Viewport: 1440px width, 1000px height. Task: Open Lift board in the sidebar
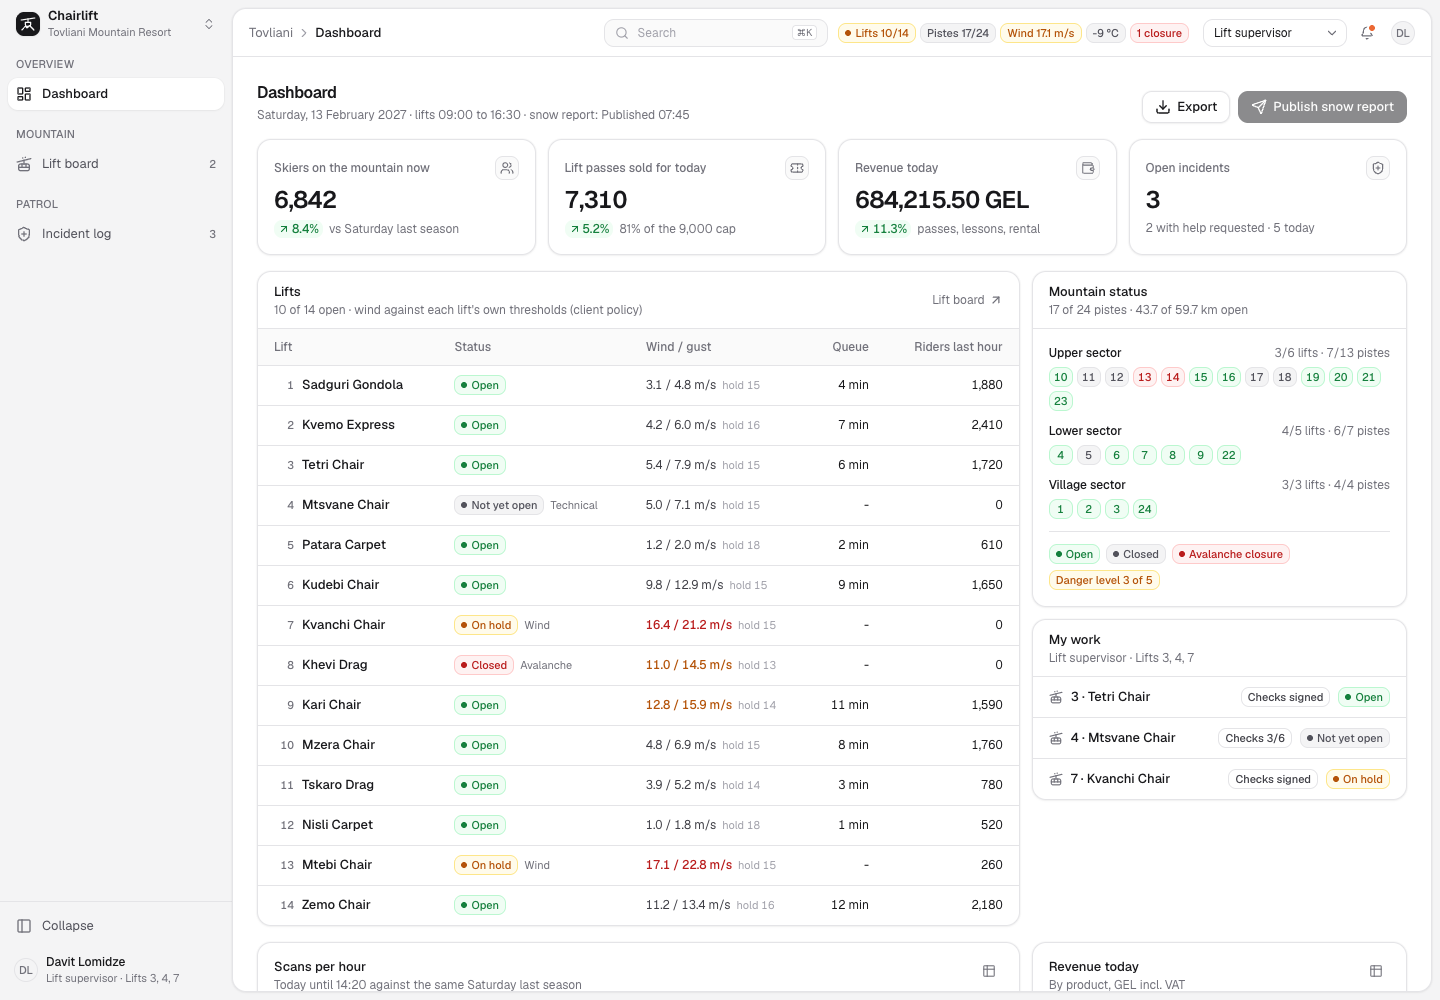[x=116, y=164]
